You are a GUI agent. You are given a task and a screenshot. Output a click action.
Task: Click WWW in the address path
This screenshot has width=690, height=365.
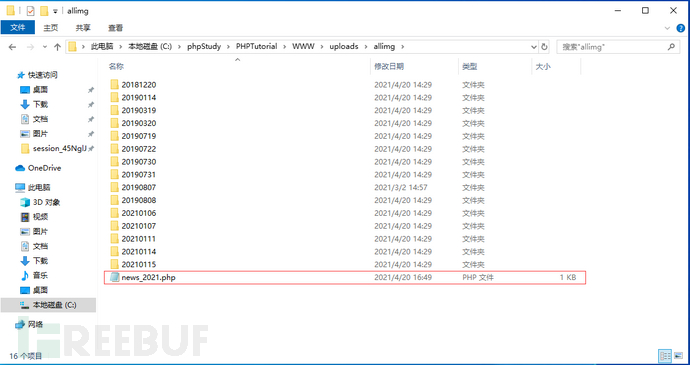(x=303, y=46)
